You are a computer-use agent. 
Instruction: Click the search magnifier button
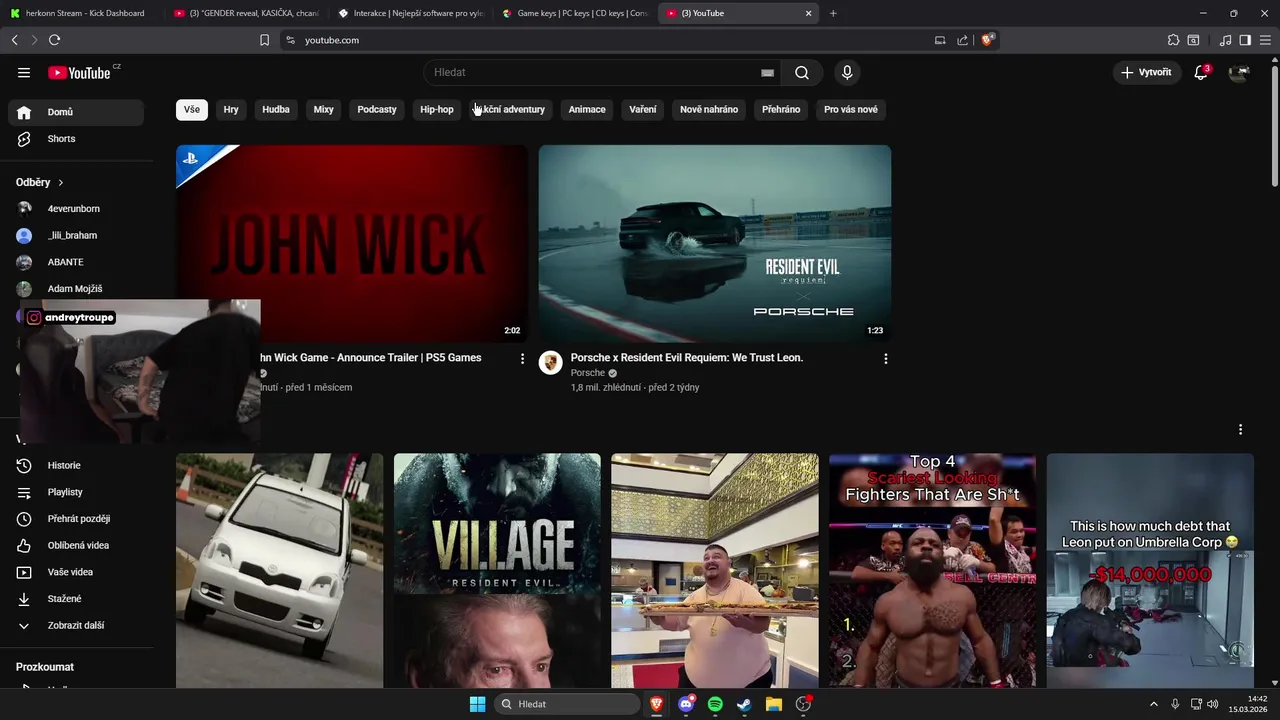click(802, 72)
